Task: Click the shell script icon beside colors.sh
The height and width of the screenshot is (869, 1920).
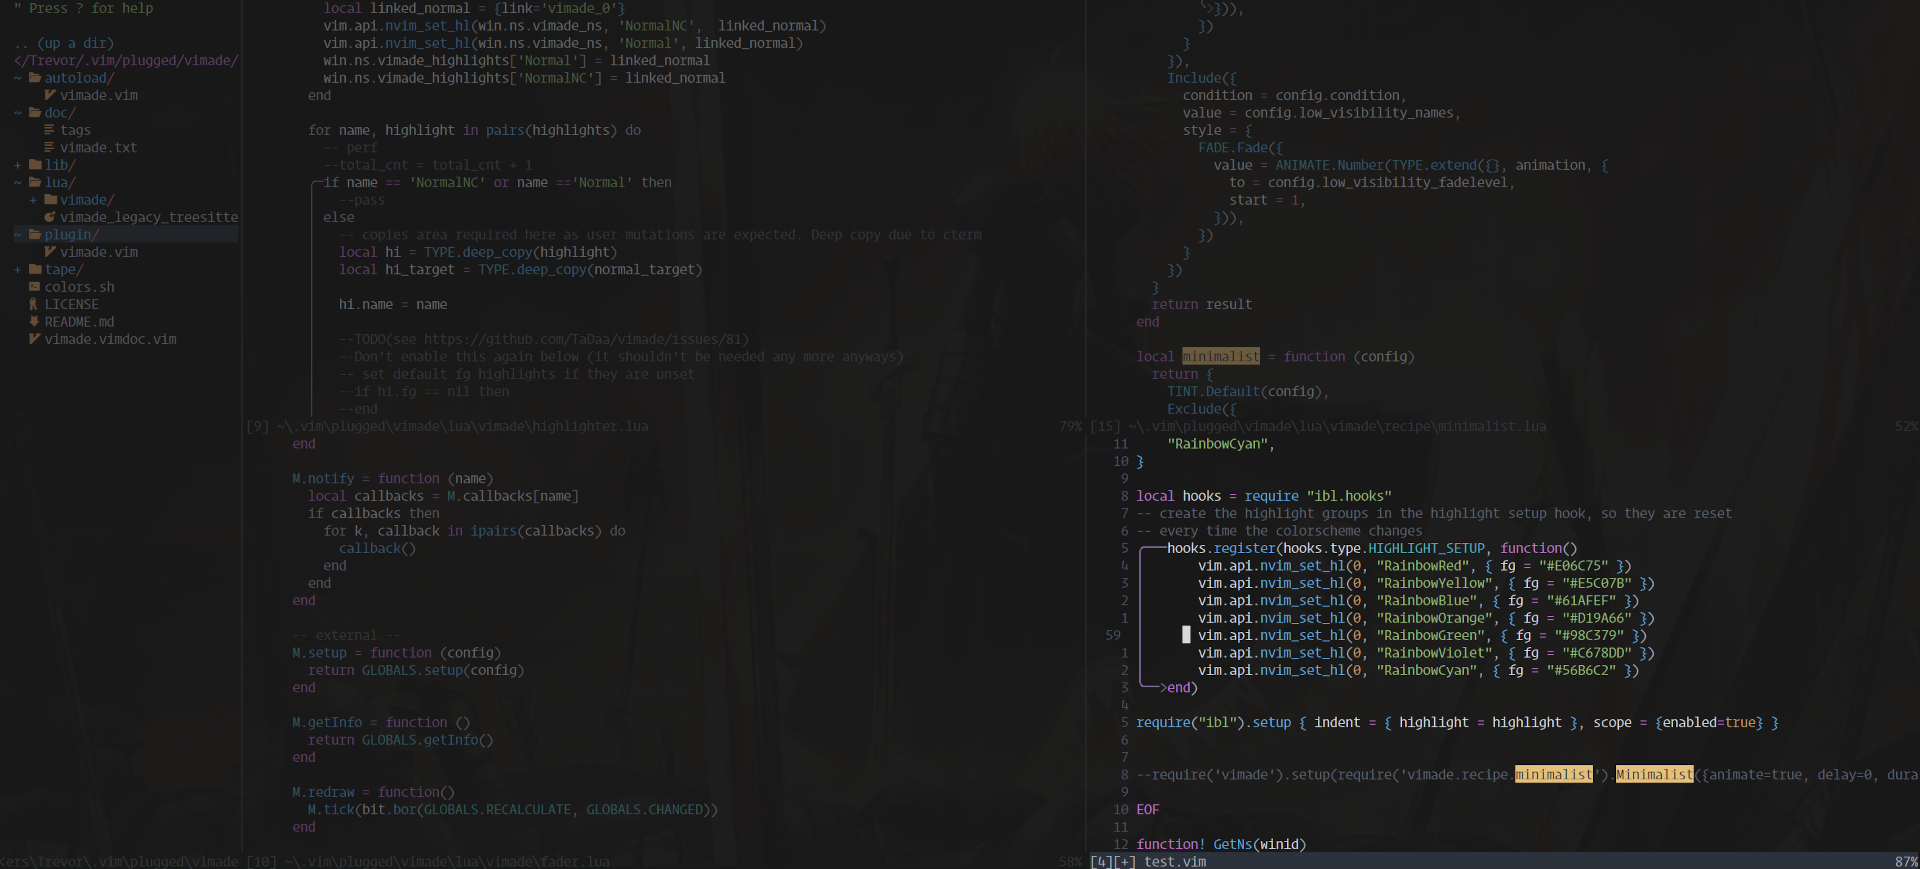Action: point(35,287)
